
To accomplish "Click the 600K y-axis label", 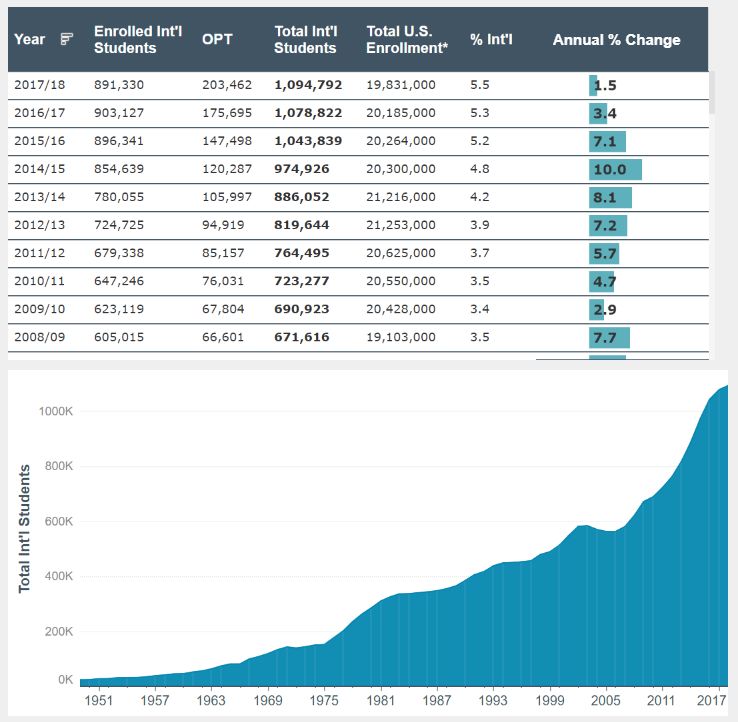I will [x=59, y=521].
